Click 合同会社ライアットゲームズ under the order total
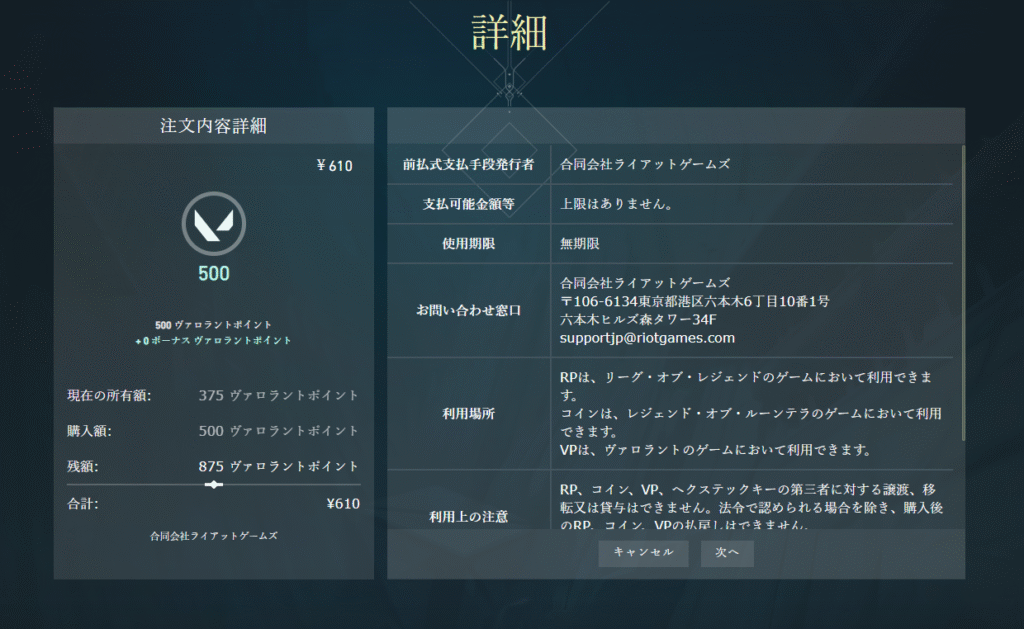Screen dimensions: 1024x629 pyautogui.click(x=214, y=536)
